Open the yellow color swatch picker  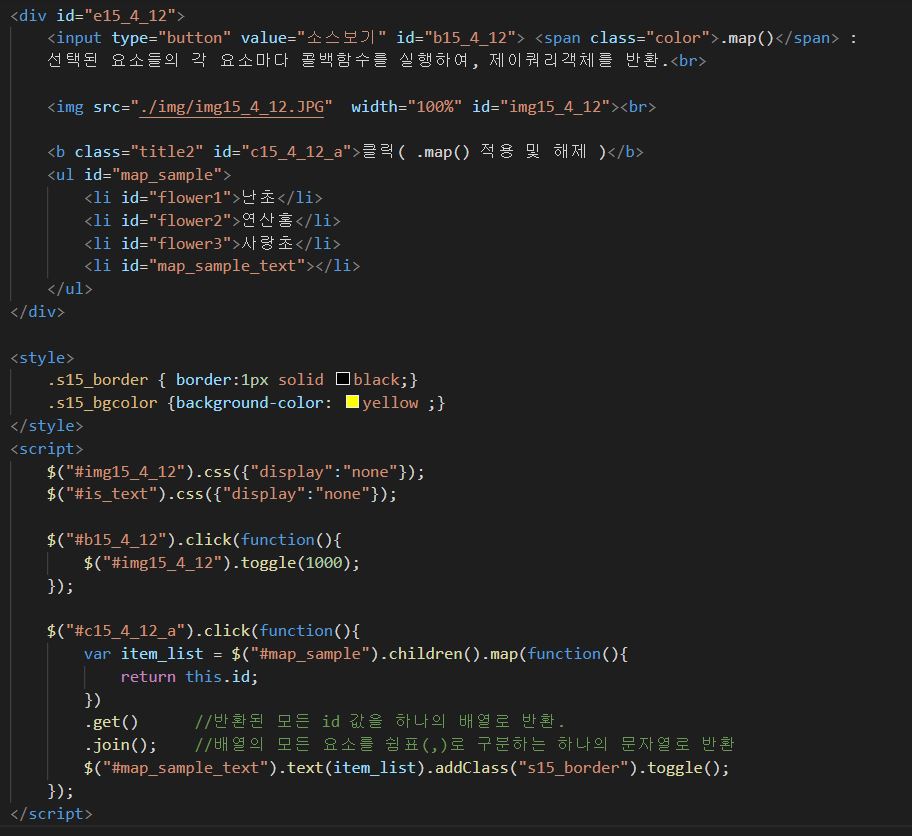(x=352, y=401)
